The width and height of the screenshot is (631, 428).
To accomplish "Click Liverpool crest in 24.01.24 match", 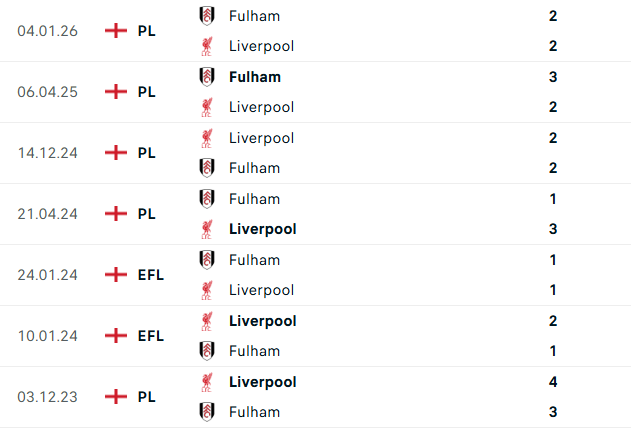I will point(207,290).
